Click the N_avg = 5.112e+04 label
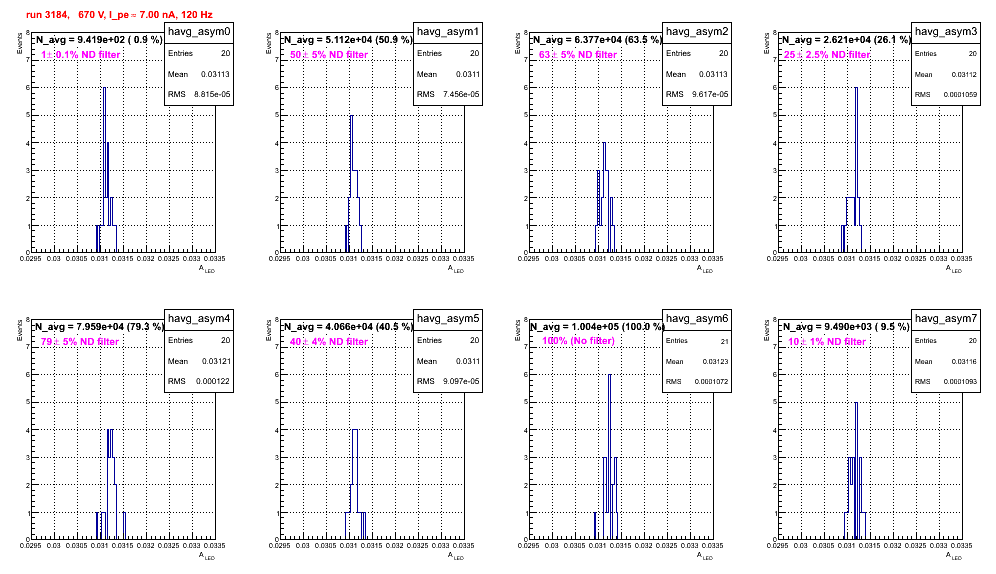This screenshot has width=996, height=574. click(x=348, y=40)
